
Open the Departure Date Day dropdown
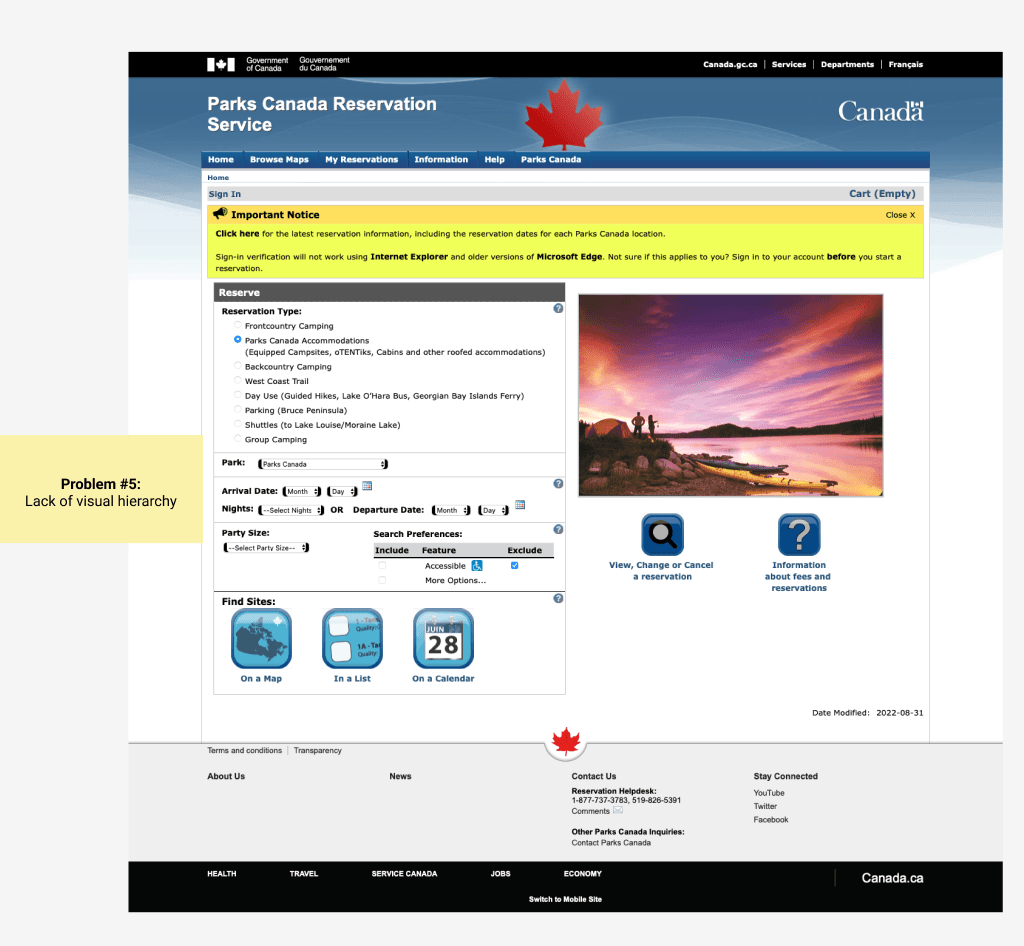tap(494, 510)
